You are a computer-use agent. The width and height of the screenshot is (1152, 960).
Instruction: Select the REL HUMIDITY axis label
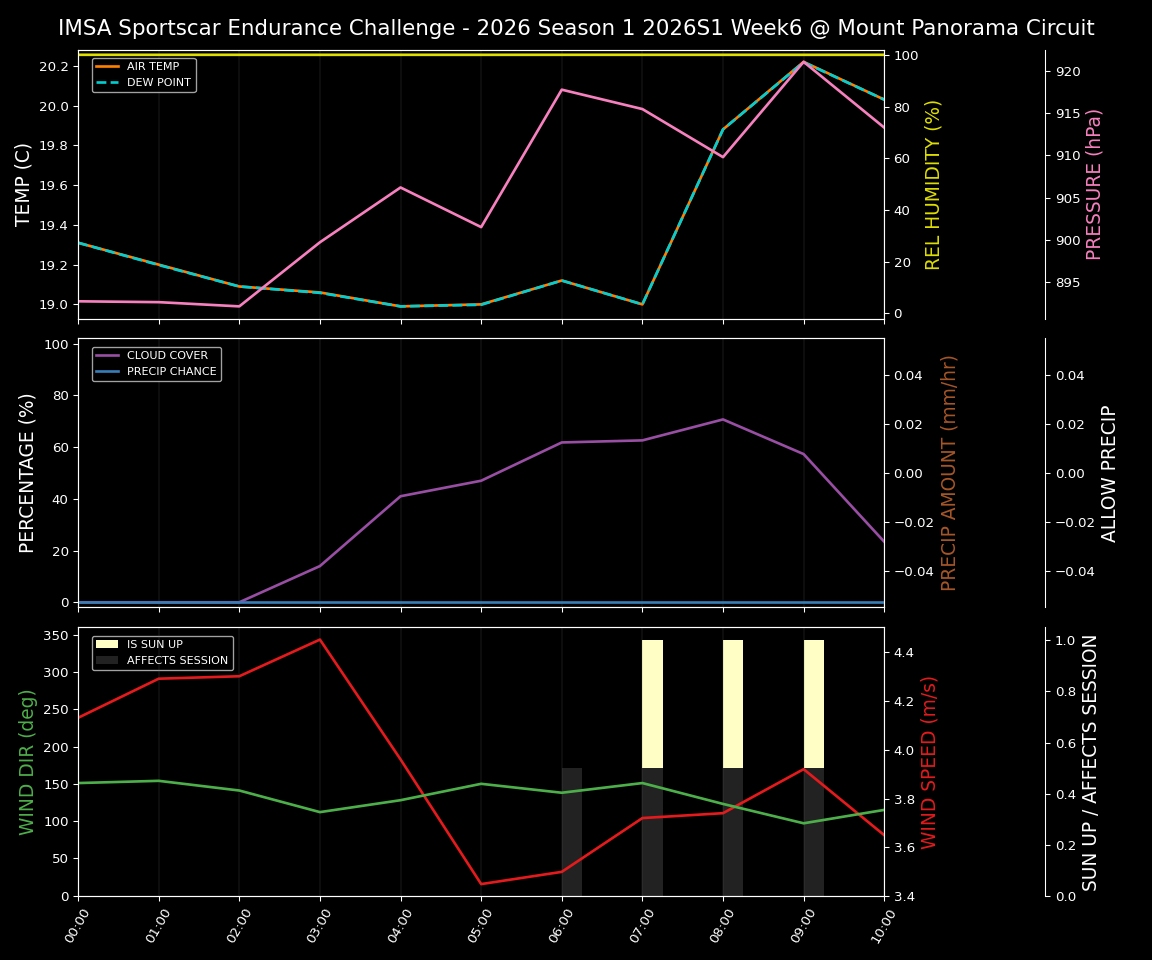[x=931, y=183]
